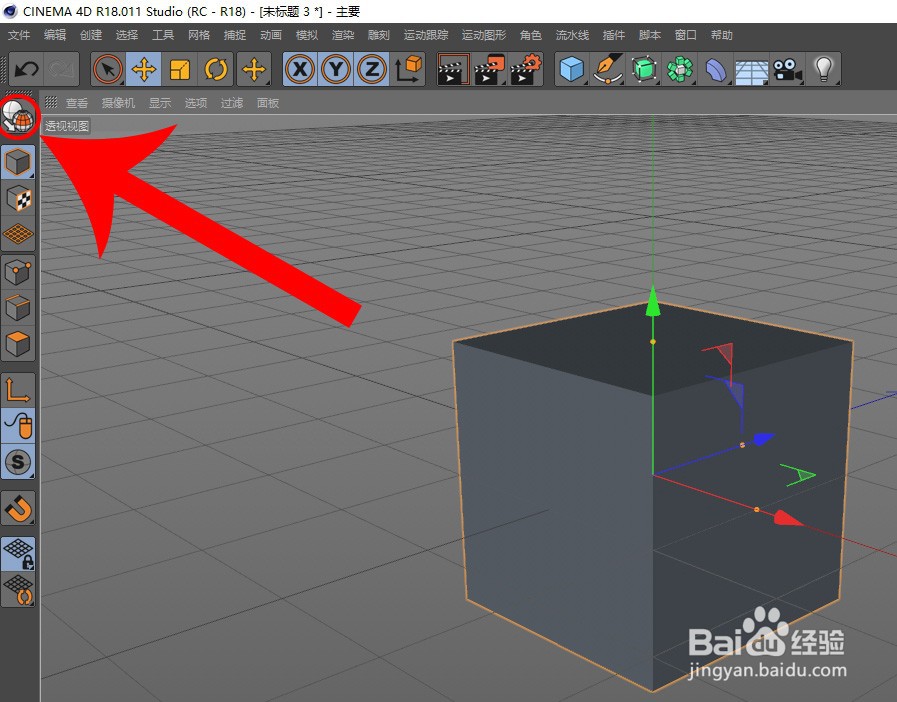Toggle Y axis lock

click(x=336, y=69)
